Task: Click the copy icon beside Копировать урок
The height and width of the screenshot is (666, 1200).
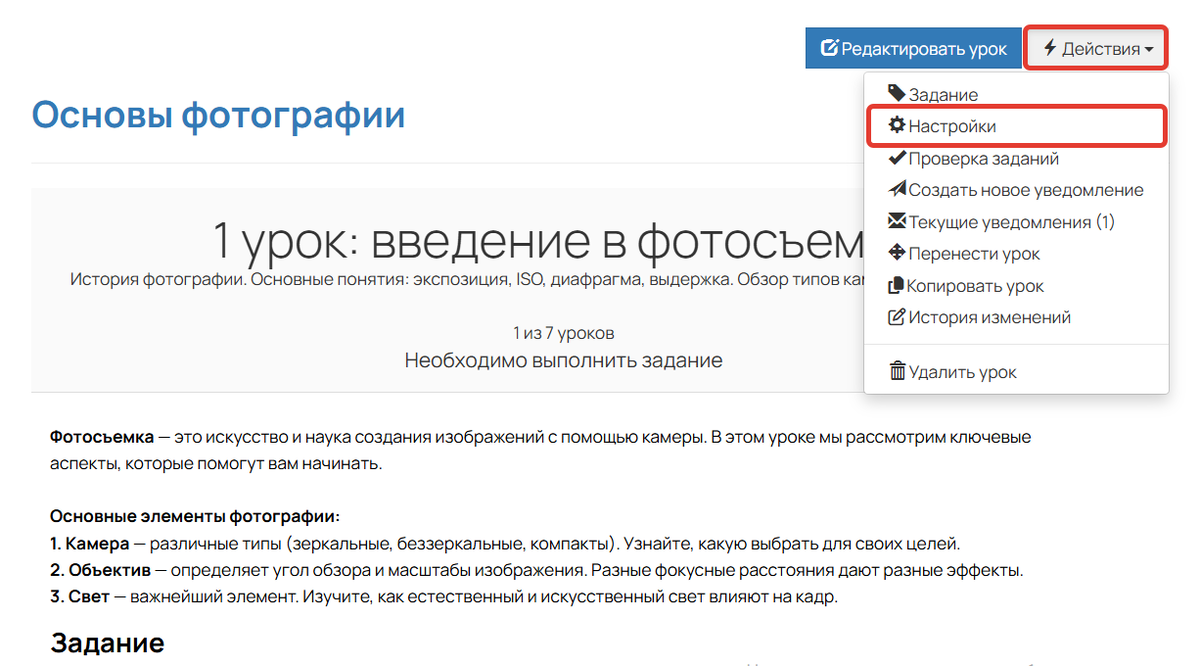Action: (x=898, y=286)
